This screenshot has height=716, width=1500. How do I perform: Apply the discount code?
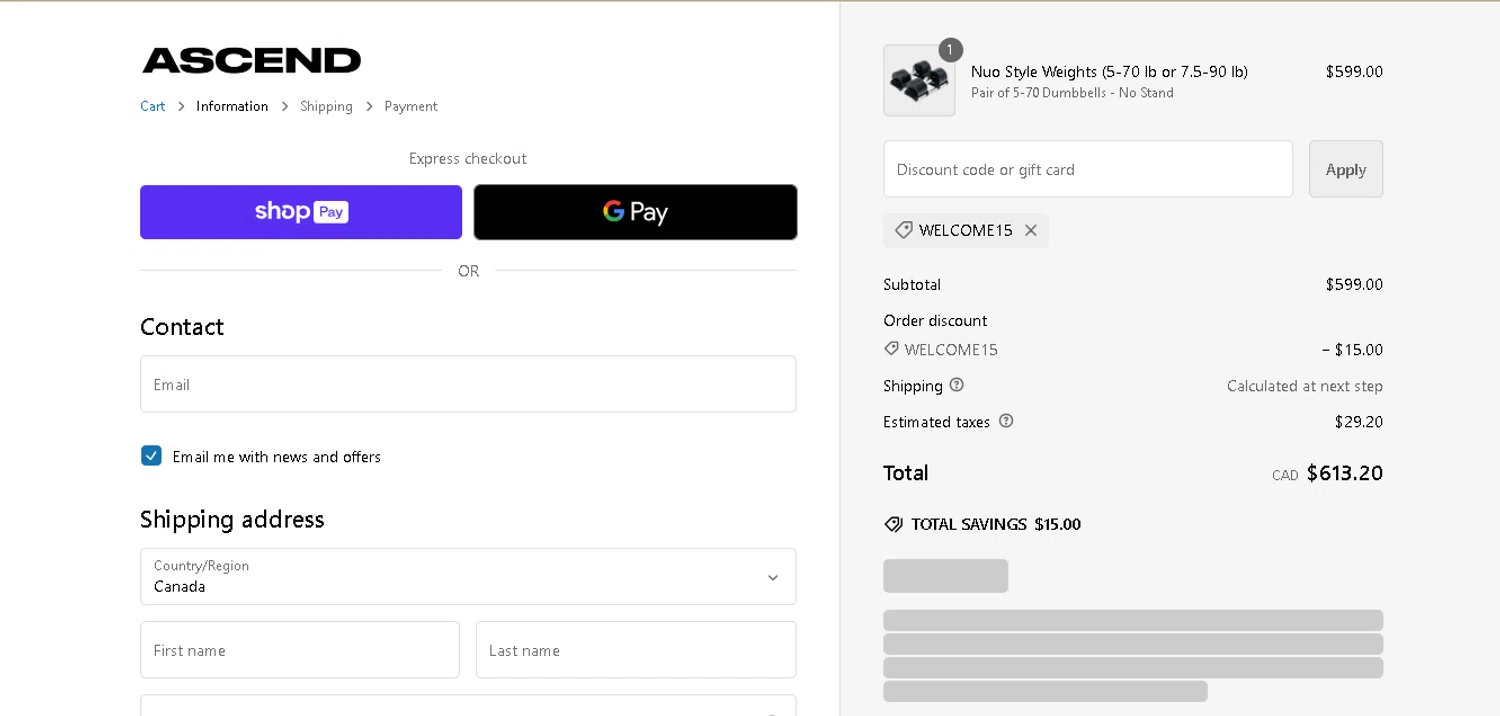pos(1345,169)
